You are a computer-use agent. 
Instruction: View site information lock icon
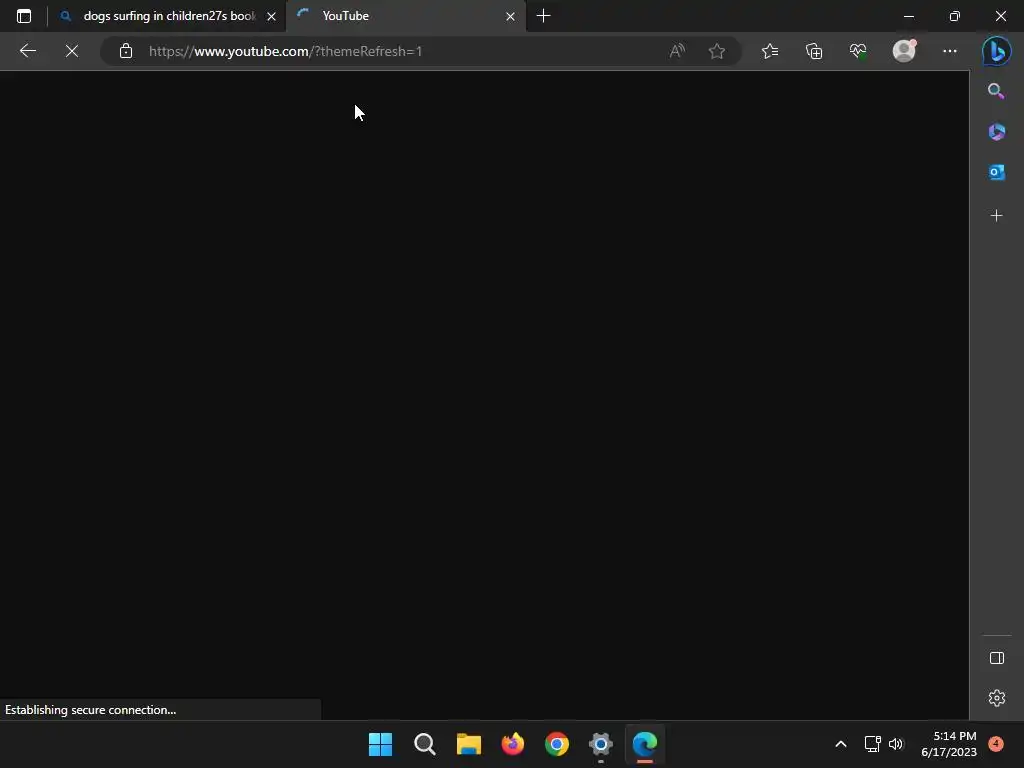(x=126, y=51)
